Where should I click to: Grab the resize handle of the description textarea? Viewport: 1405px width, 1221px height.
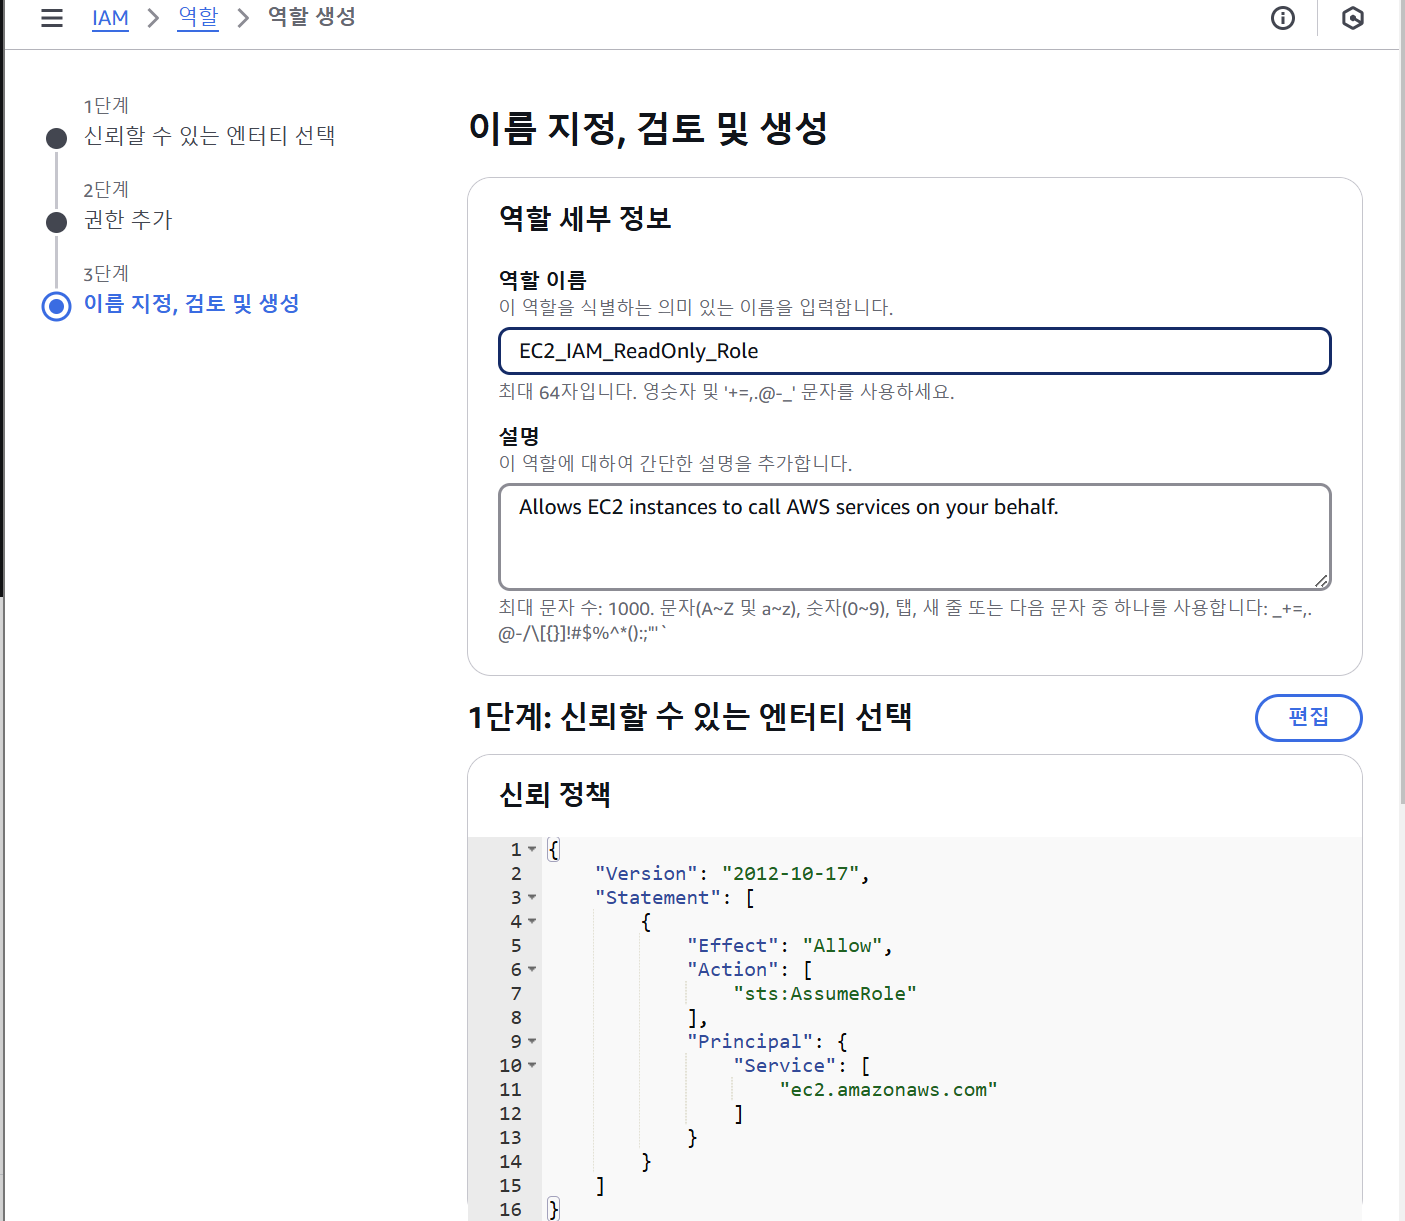1321,580
